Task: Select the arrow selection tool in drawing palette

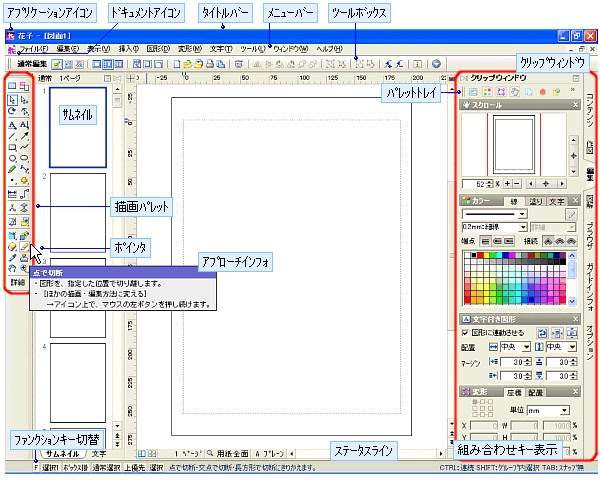Action: tap(12, 100)
